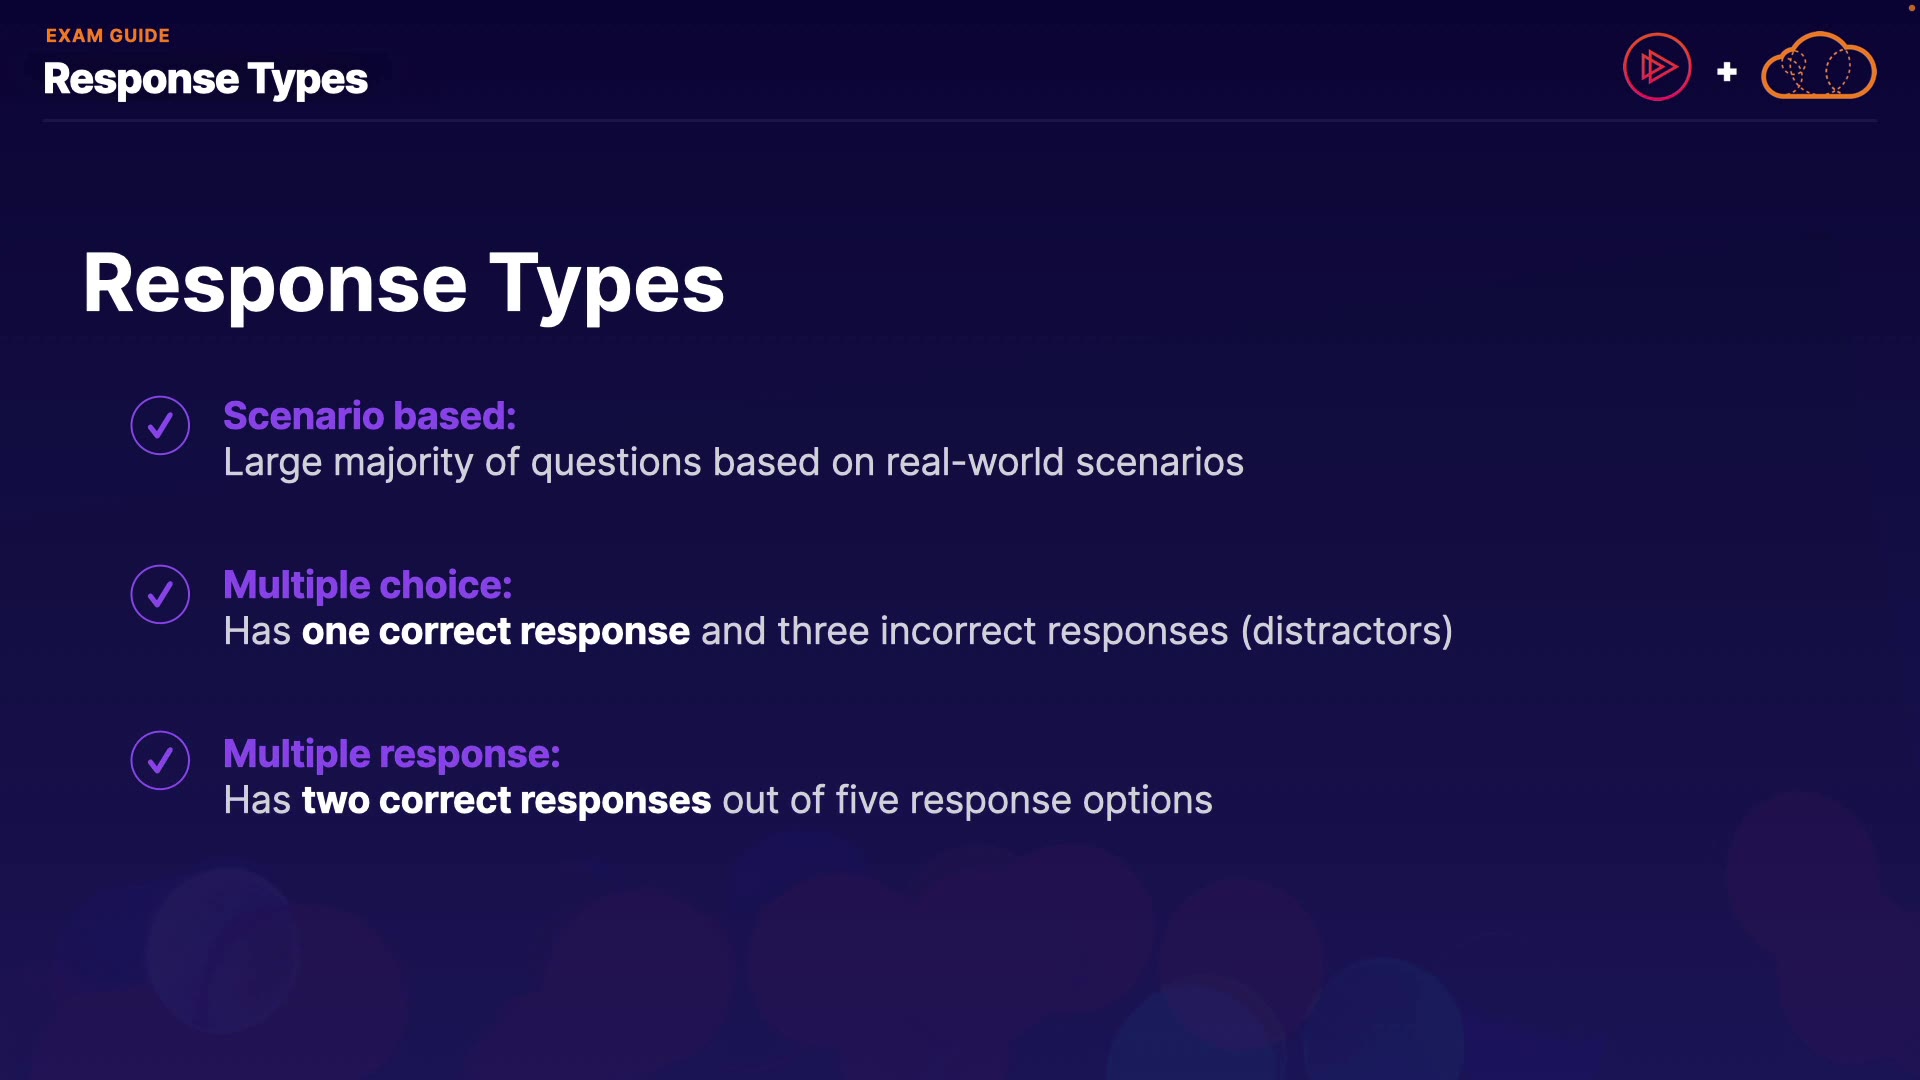
Task: Click the phrase 'three incorrect responses'
Action: point(1002,632)
